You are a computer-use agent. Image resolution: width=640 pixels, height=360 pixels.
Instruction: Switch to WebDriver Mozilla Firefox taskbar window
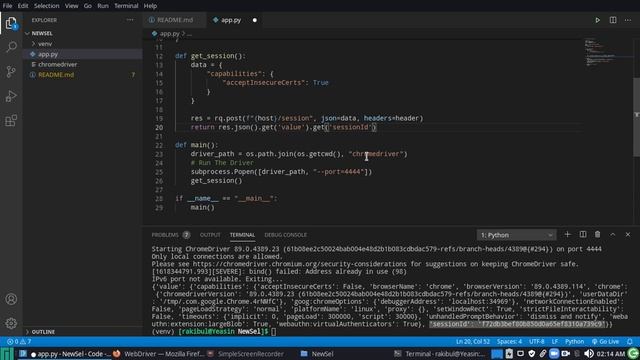(159, 354)
